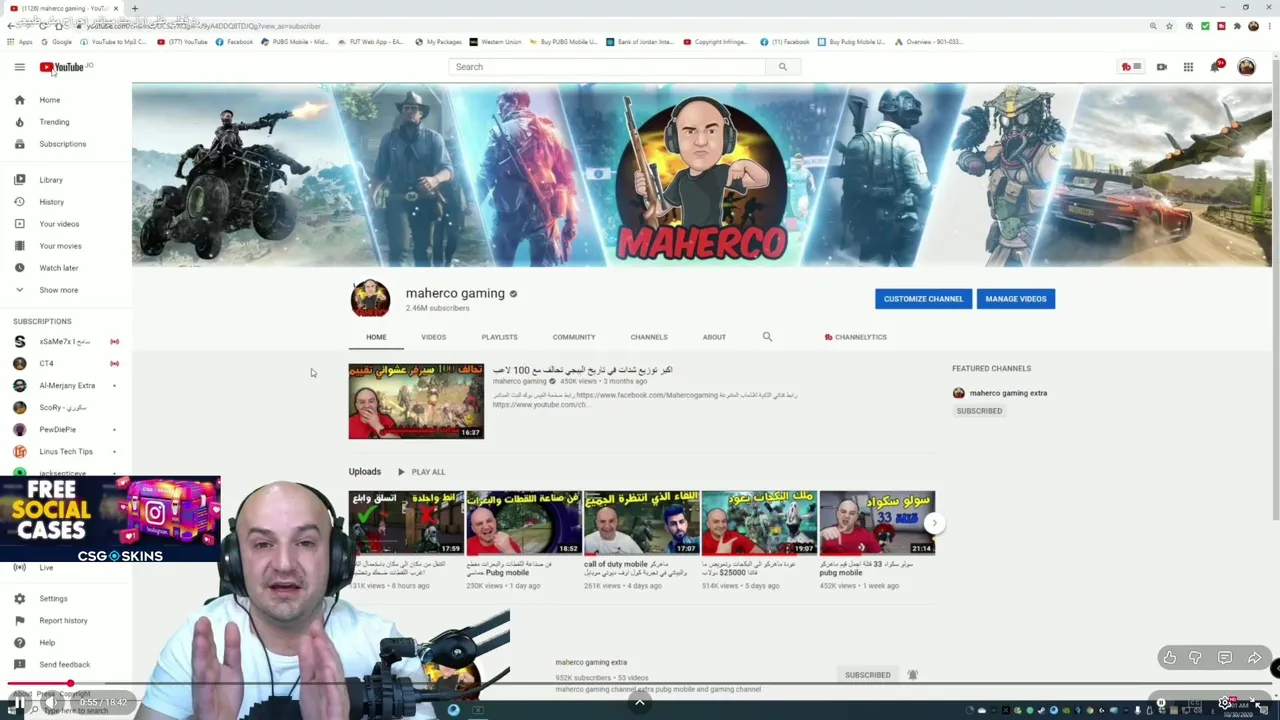Open the YouTube guide hamburger menu
The height and width of the screenshot is (720, 1280).
click(19, 67)
